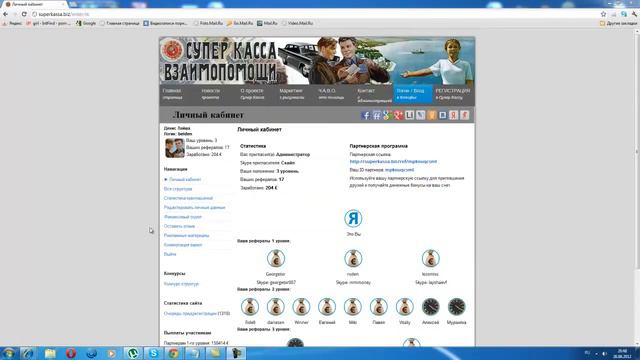Click 'Редактировать личные данные' link

tap(195, 208)
